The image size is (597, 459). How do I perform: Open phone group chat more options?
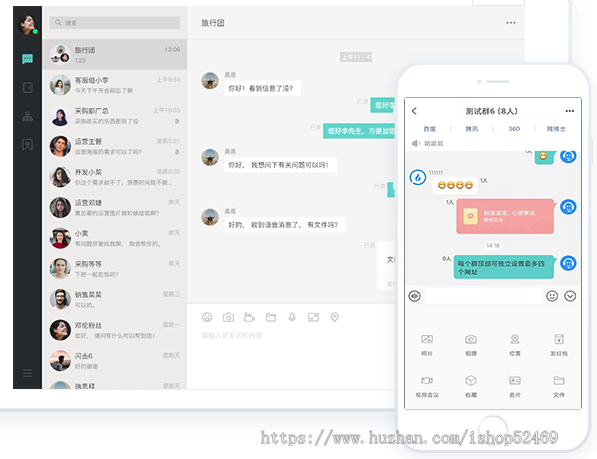[x=570, y=111]
